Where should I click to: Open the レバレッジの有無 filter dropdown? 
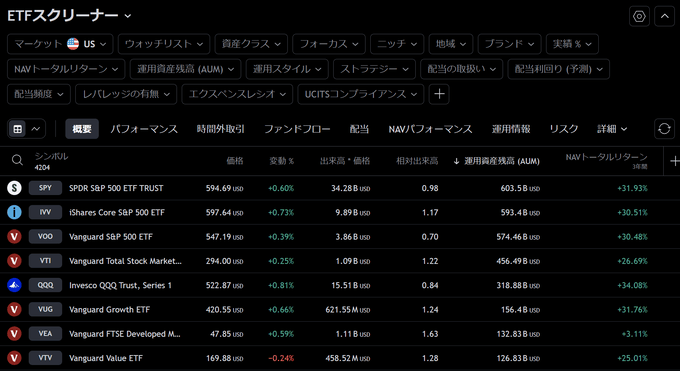(126, 94)
